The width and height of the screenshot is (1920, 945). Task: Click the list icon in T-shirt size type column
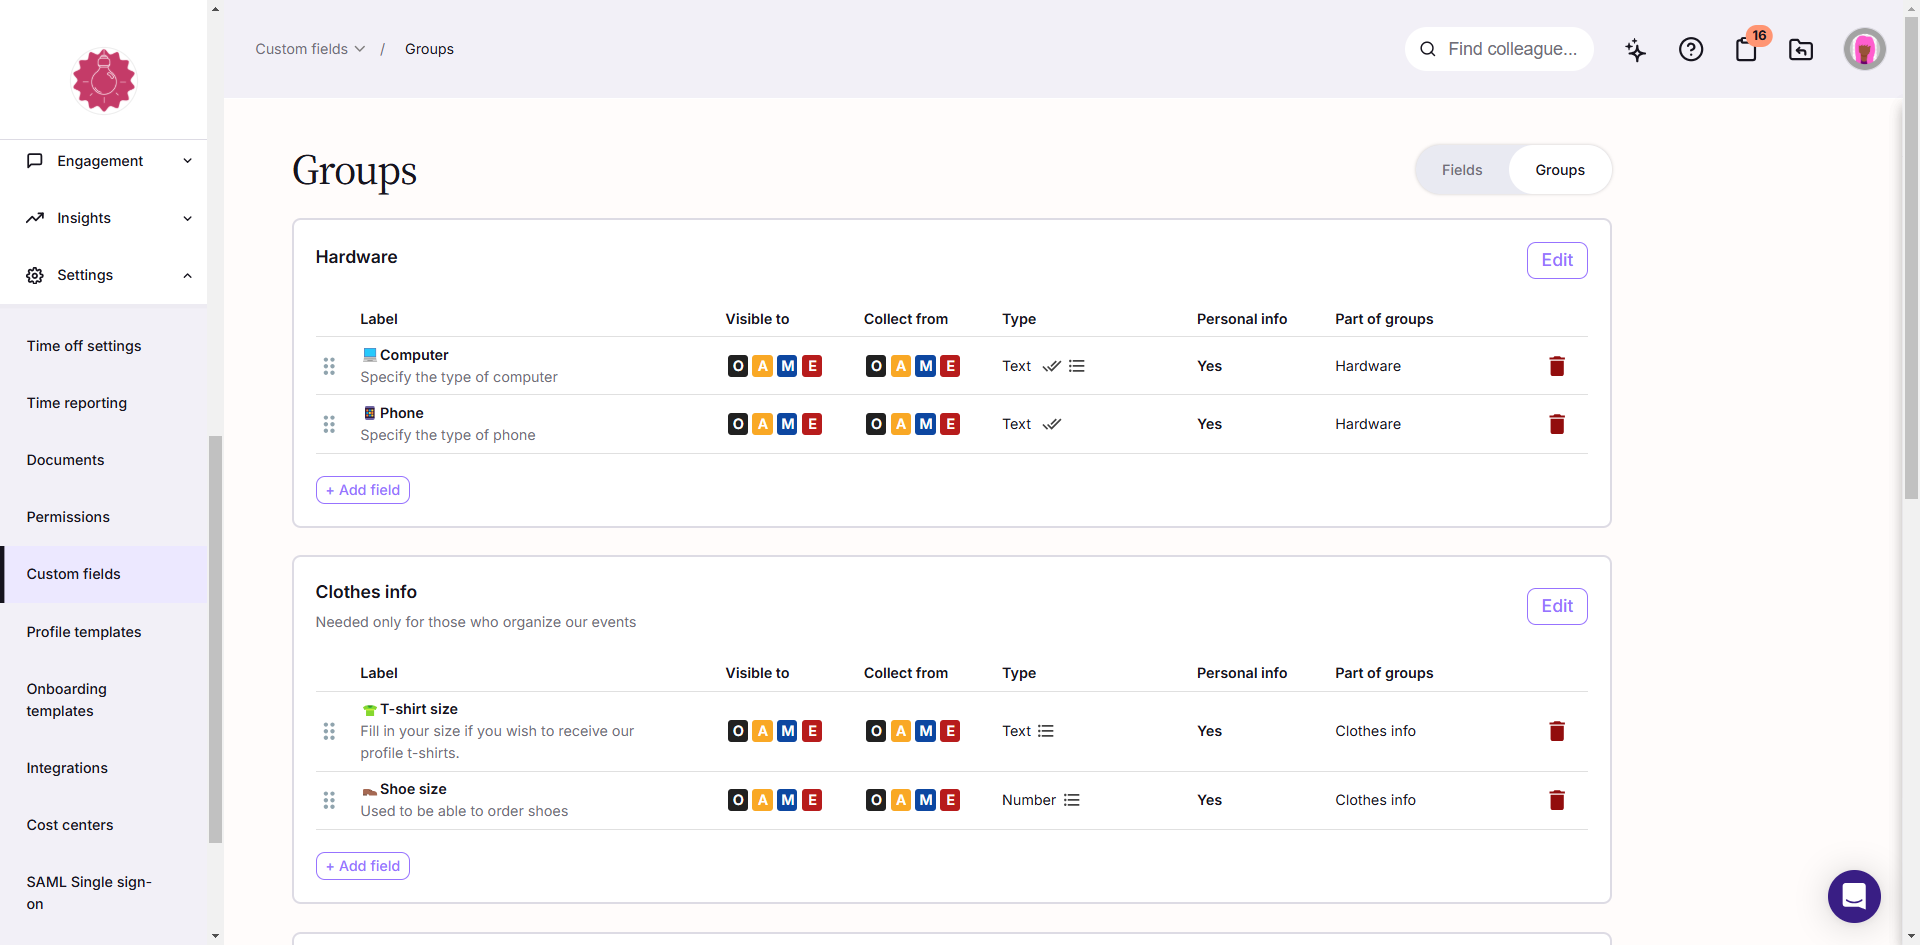click(x=1046, y=731)
